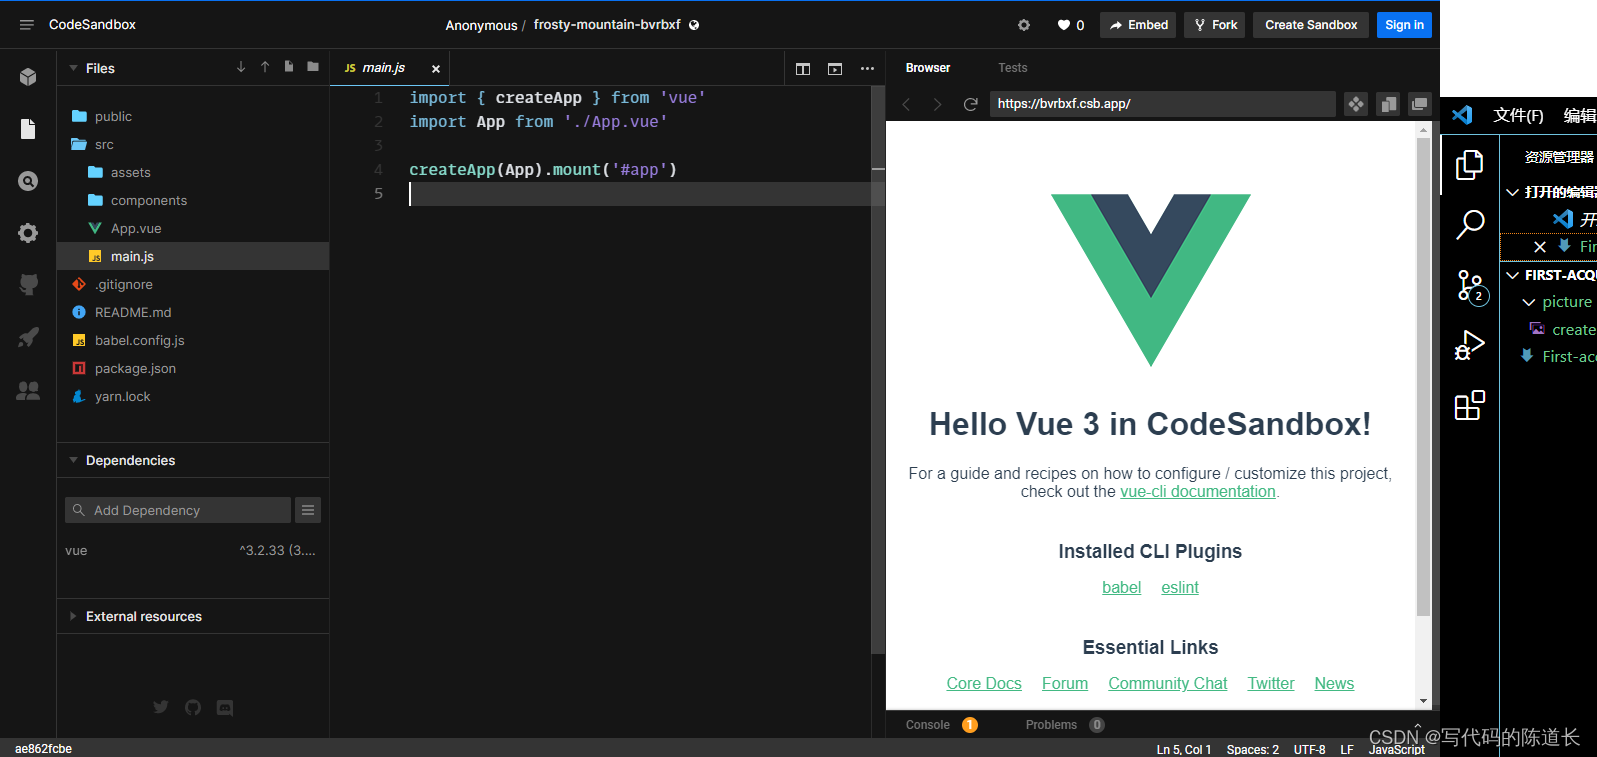
Task: Click the sandbox privacy globe icon
Action: click(694, 25)
